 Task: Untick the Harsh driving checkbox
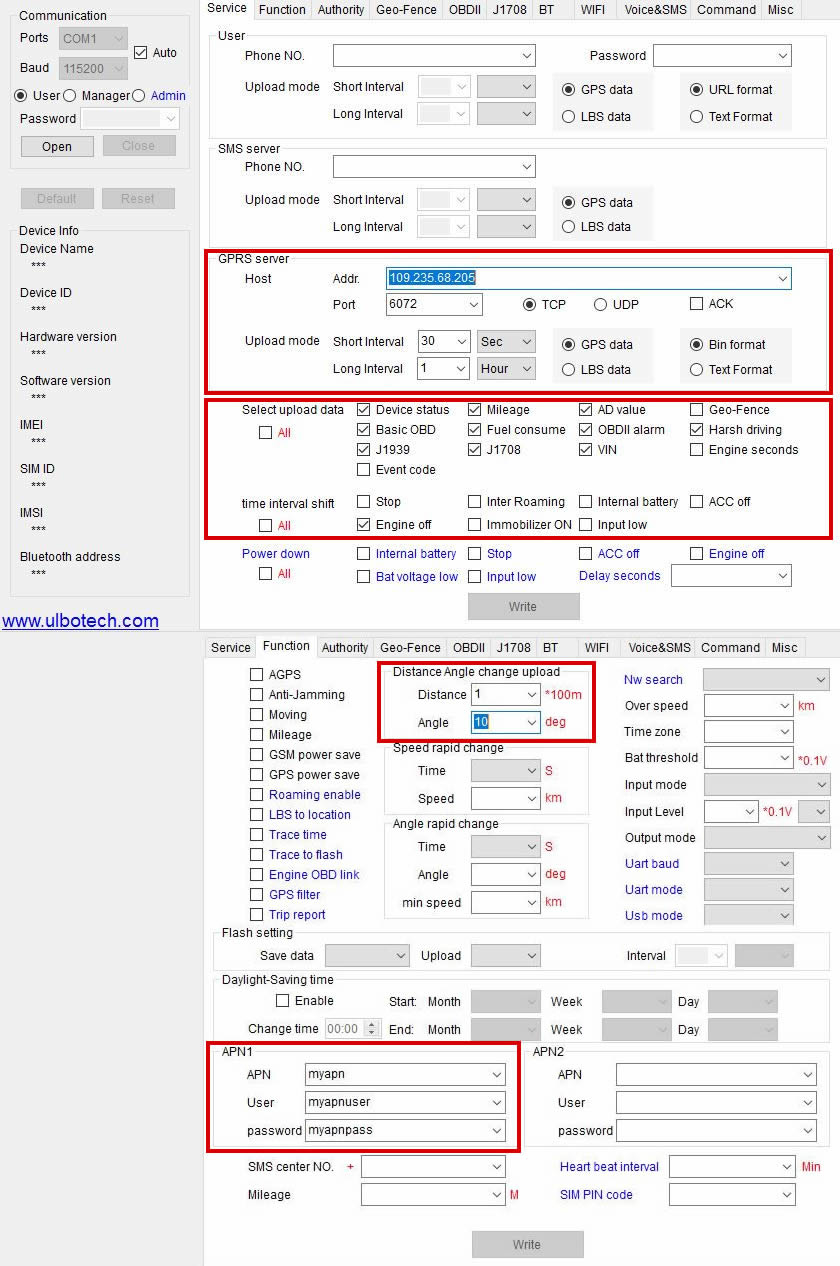tap(697, 430)
